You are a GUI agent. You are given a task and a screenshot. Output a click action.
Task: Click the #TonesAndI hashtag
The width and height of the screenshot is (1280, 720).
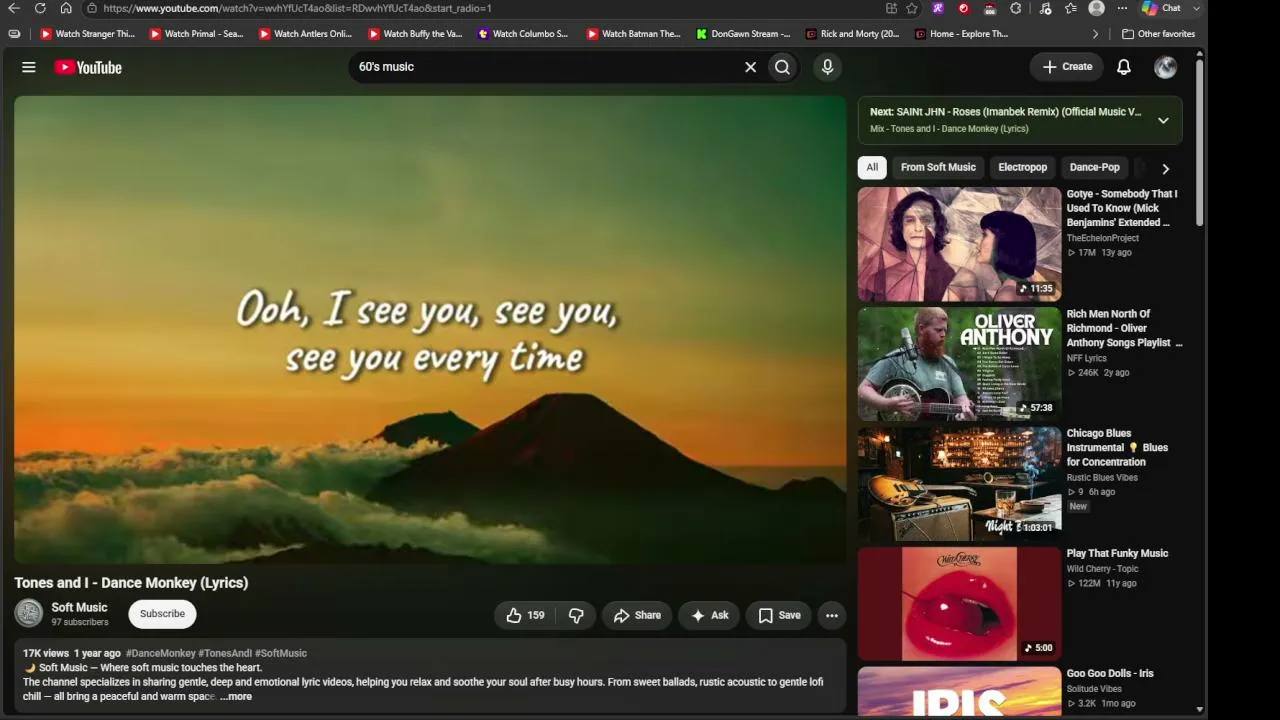[x=225, y=653]
